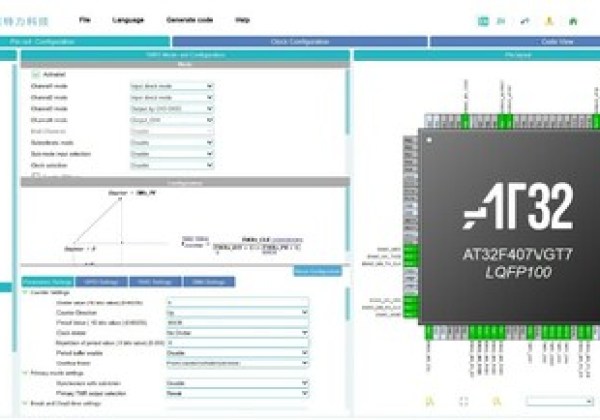Open the Period buffer enable dropdown
Screen dimensions: 600x420
pyautogui.click(x=237, y=352)
